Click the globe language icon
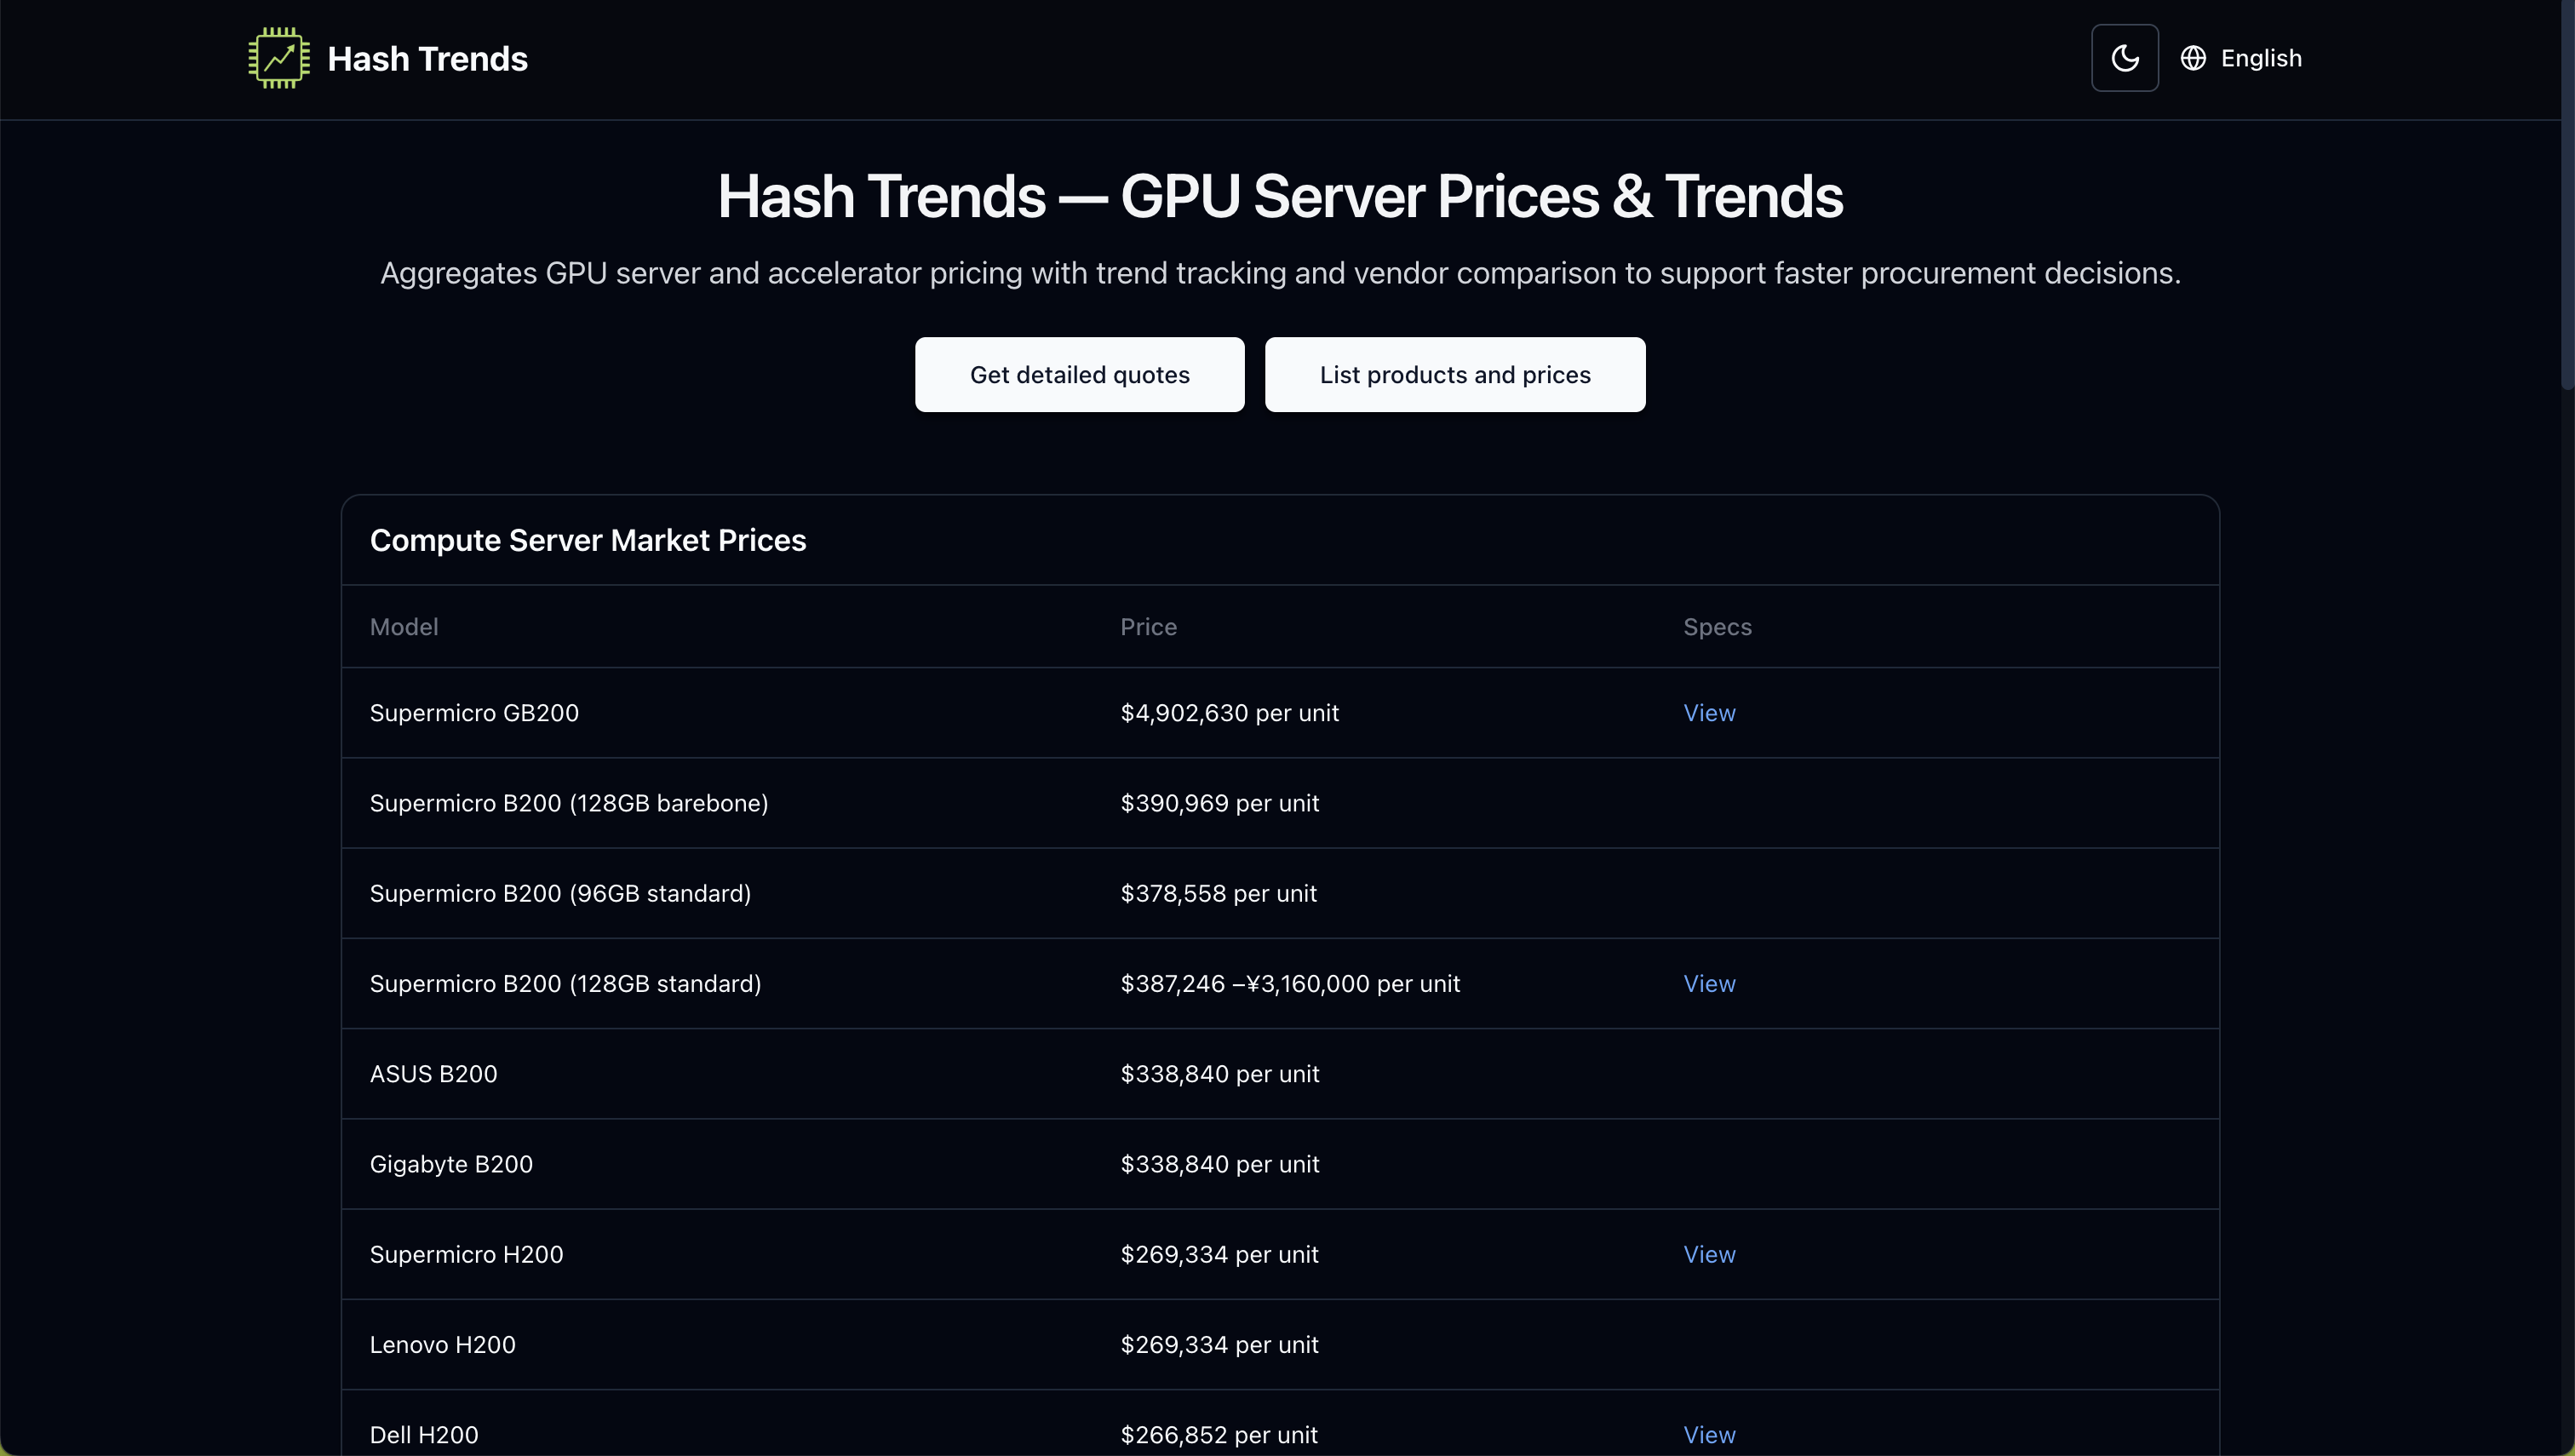 (2193, 57)
